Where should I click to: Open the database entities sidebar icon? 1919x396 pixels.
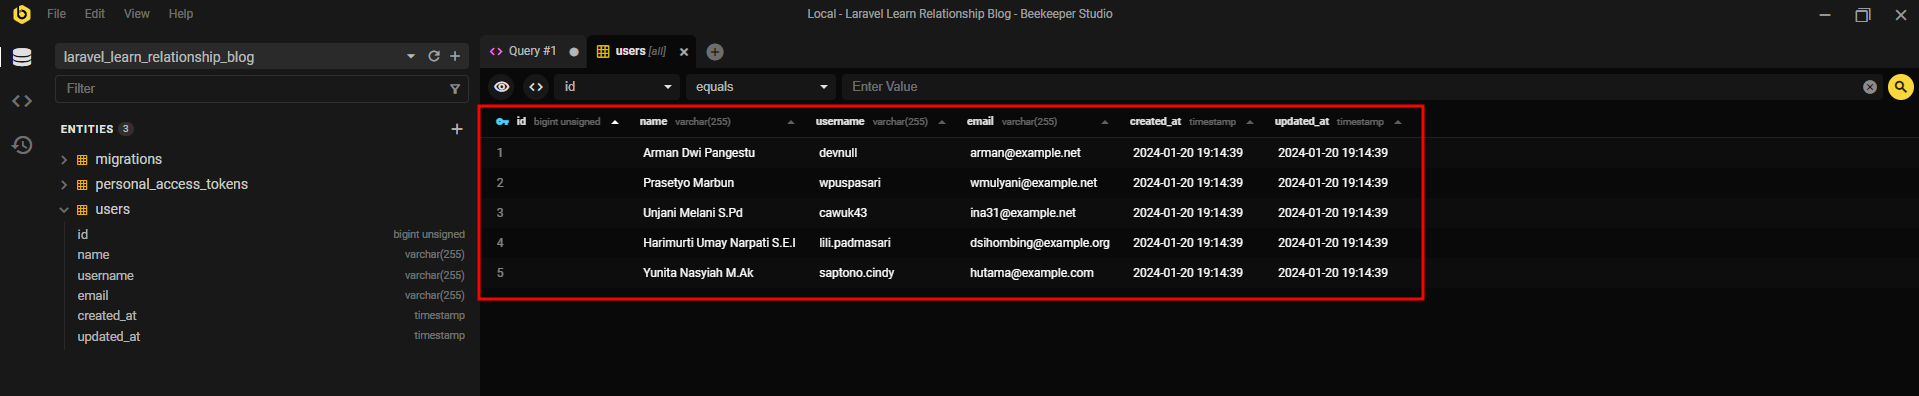coord(22,57)
